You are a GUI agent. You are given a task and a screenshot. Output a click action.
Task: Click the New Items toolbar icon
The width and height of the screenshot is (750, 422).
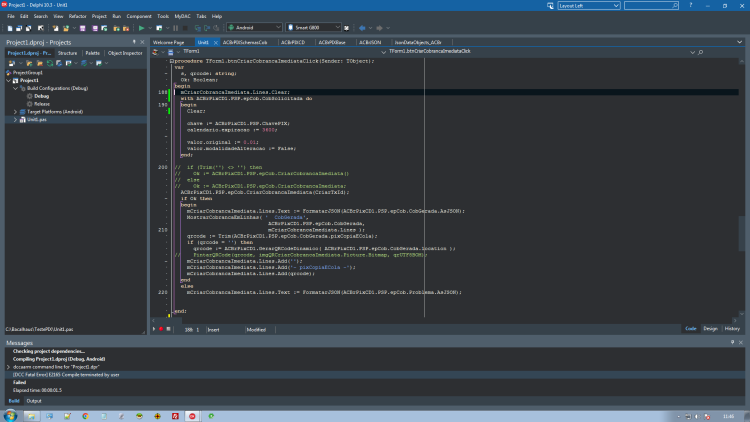tap(55, 28)
